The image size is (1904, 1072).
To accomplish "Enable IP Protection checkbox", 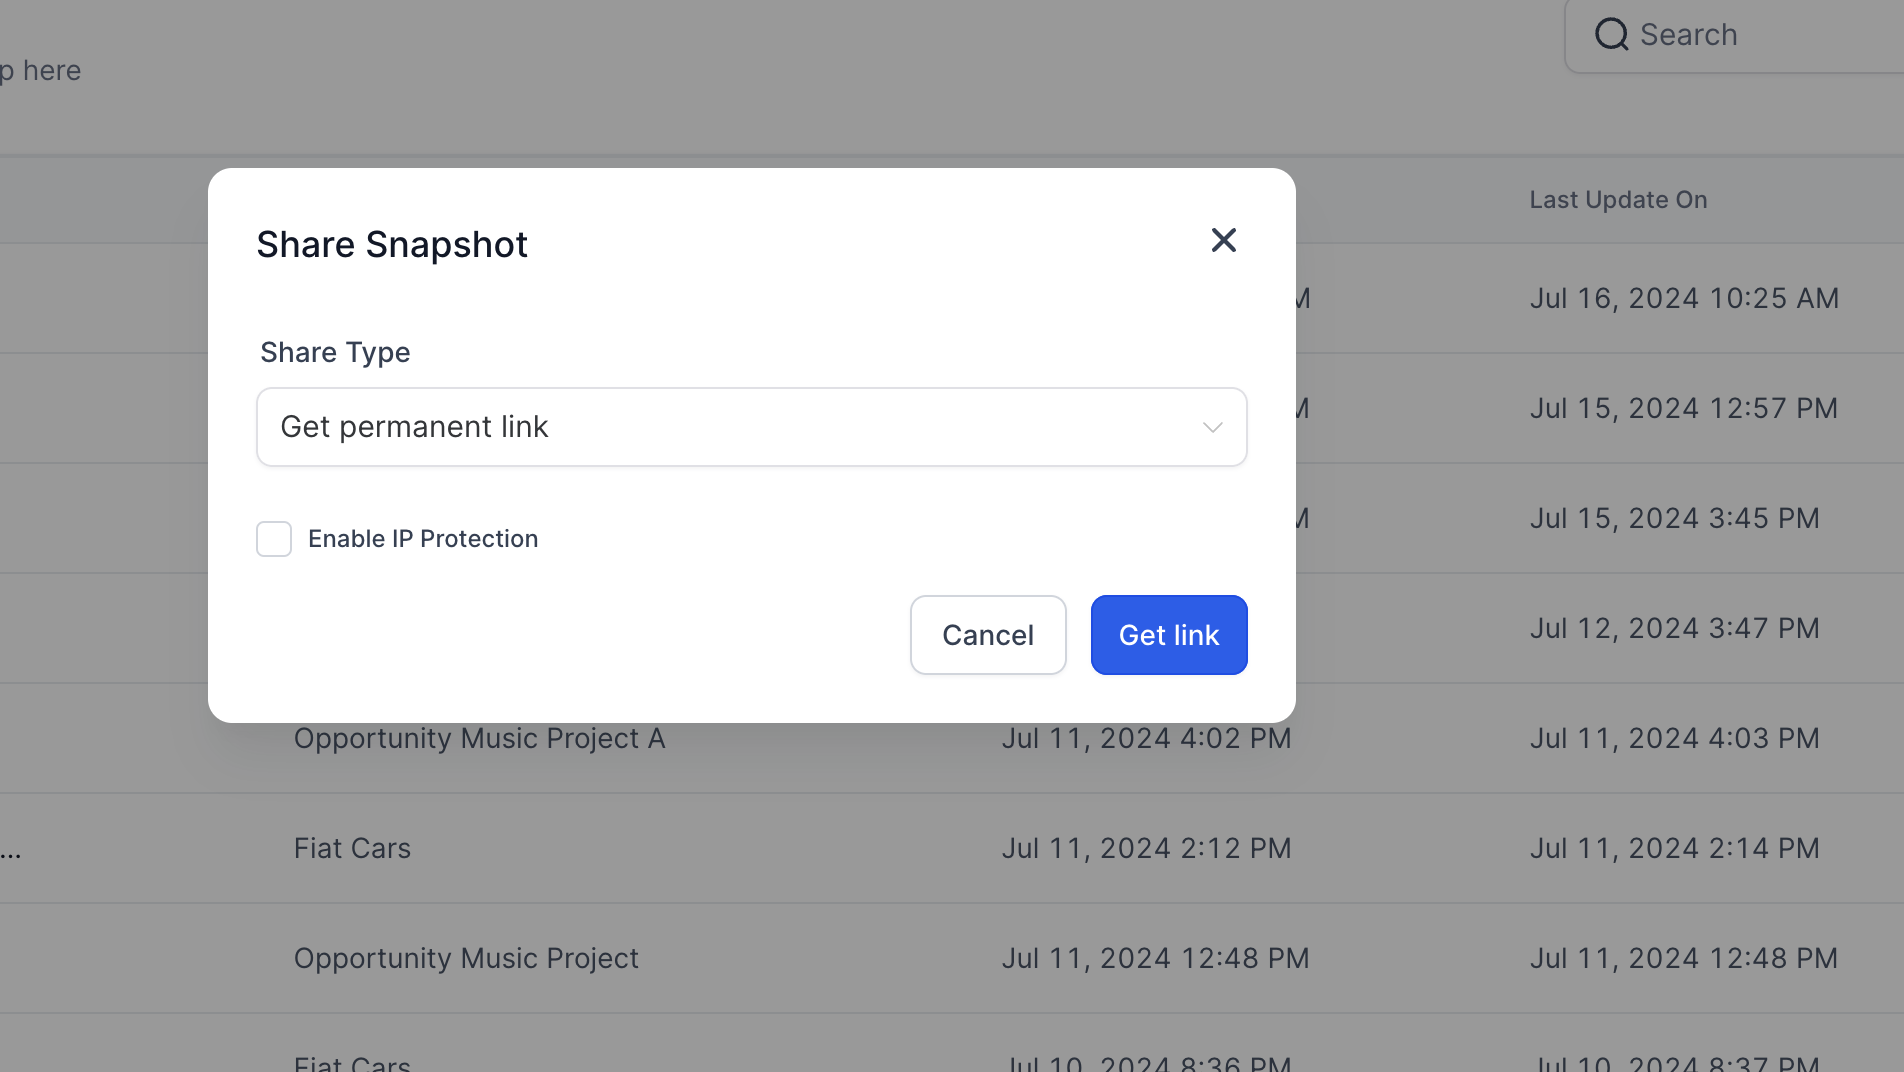I will click(x=274, y=539).
